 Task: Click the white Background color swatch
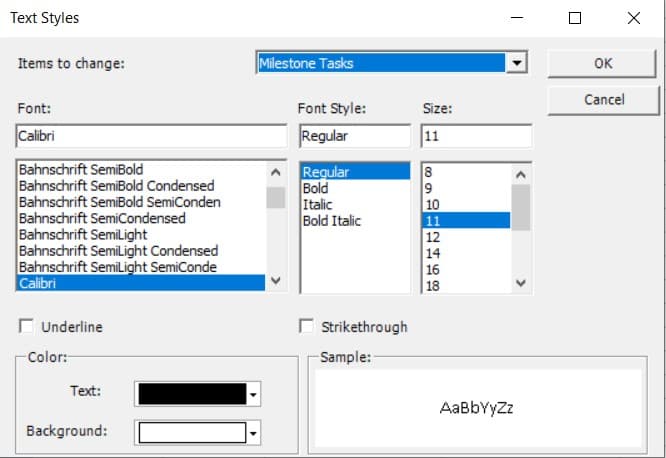192,433
